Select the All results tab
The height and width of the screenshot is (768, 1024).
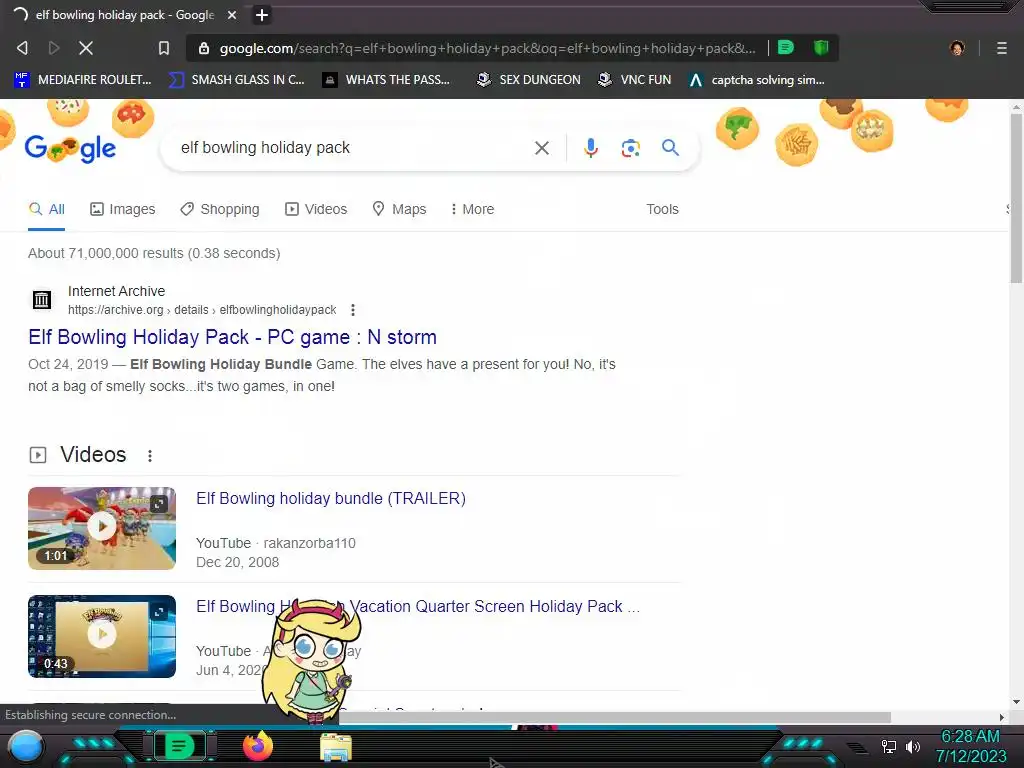46,209
